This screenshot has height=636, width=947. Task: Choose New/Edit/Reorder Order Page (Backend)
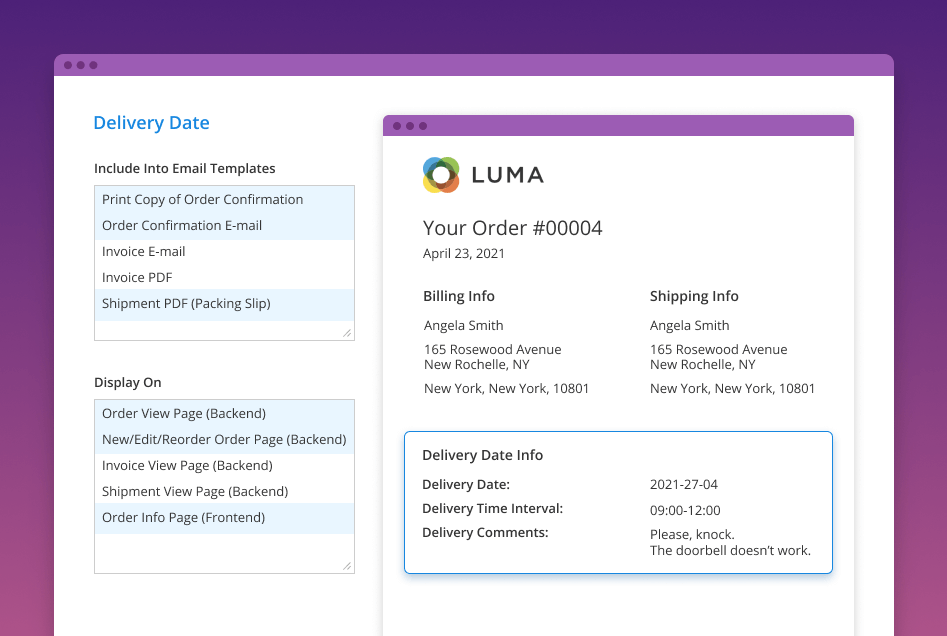[x=224, y=439]
